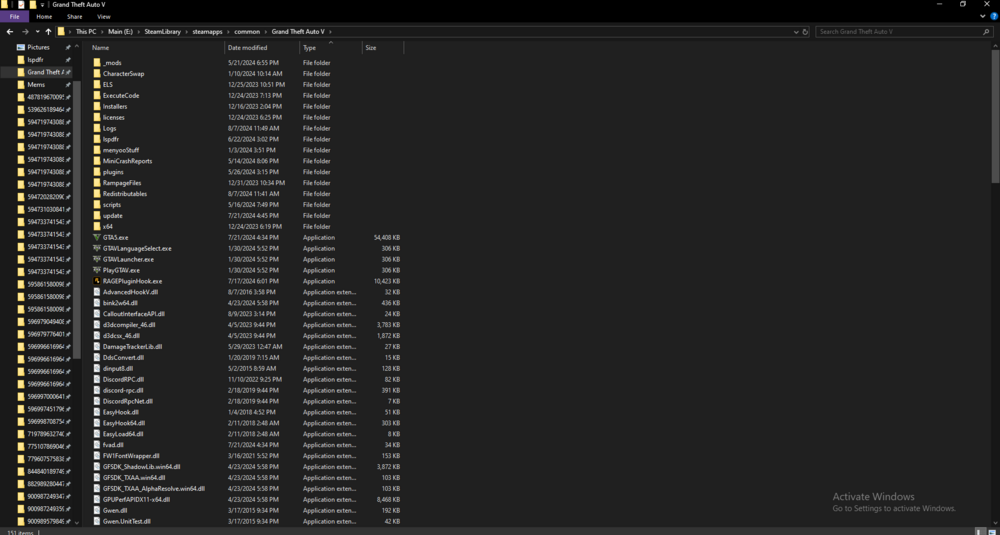Image resolution: width=1000 pixels, height=535 pixels.
Task: Select the scripts folder icon
Action: [97, 205]
